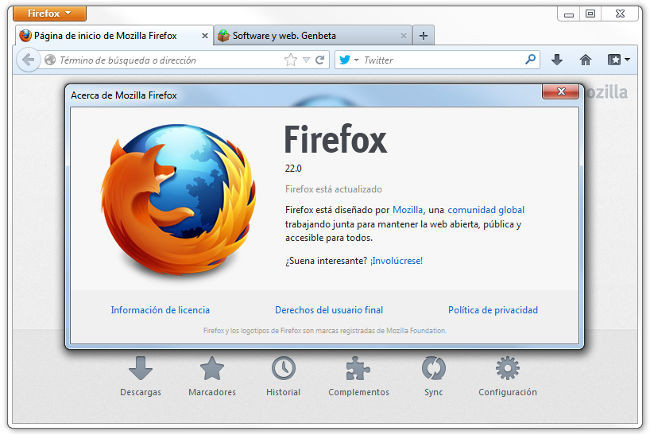Open Configuración gear on the start page

point(507,376)
